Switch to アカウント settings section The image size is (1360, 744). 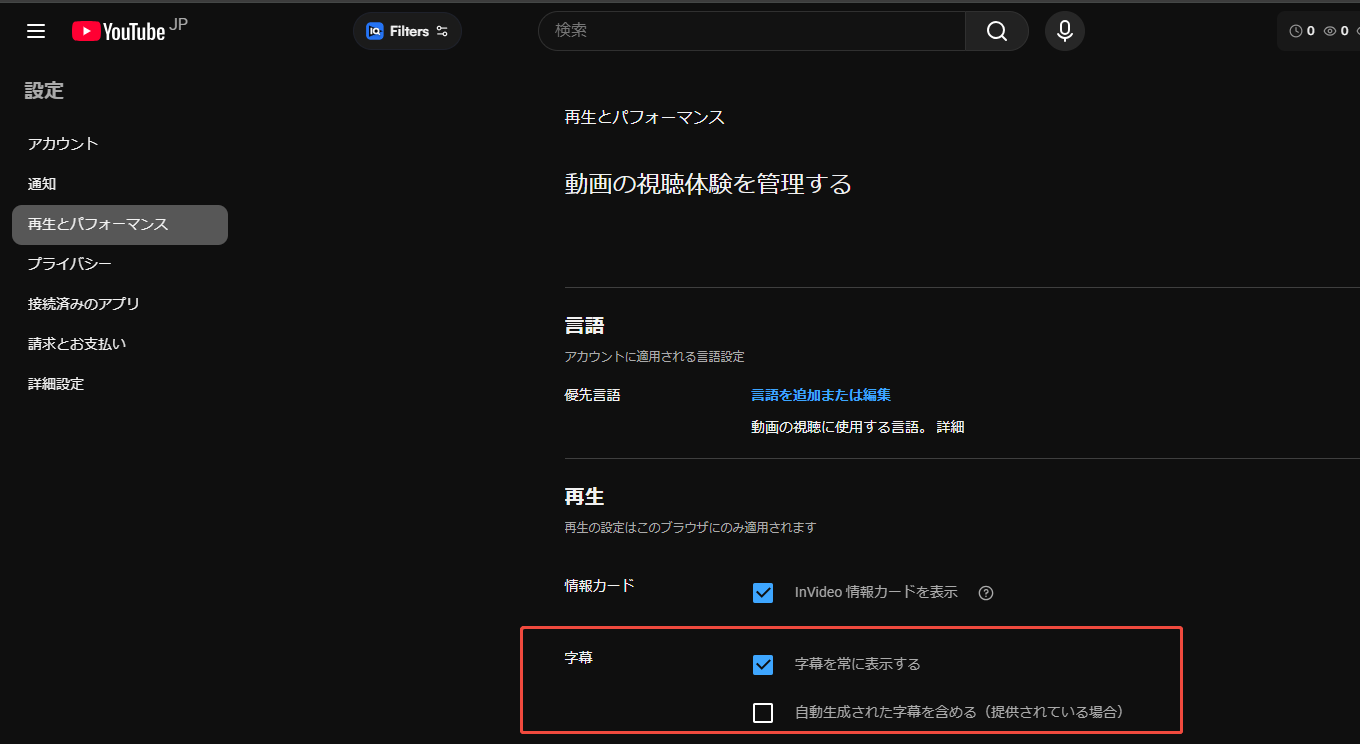coord(64,143)
